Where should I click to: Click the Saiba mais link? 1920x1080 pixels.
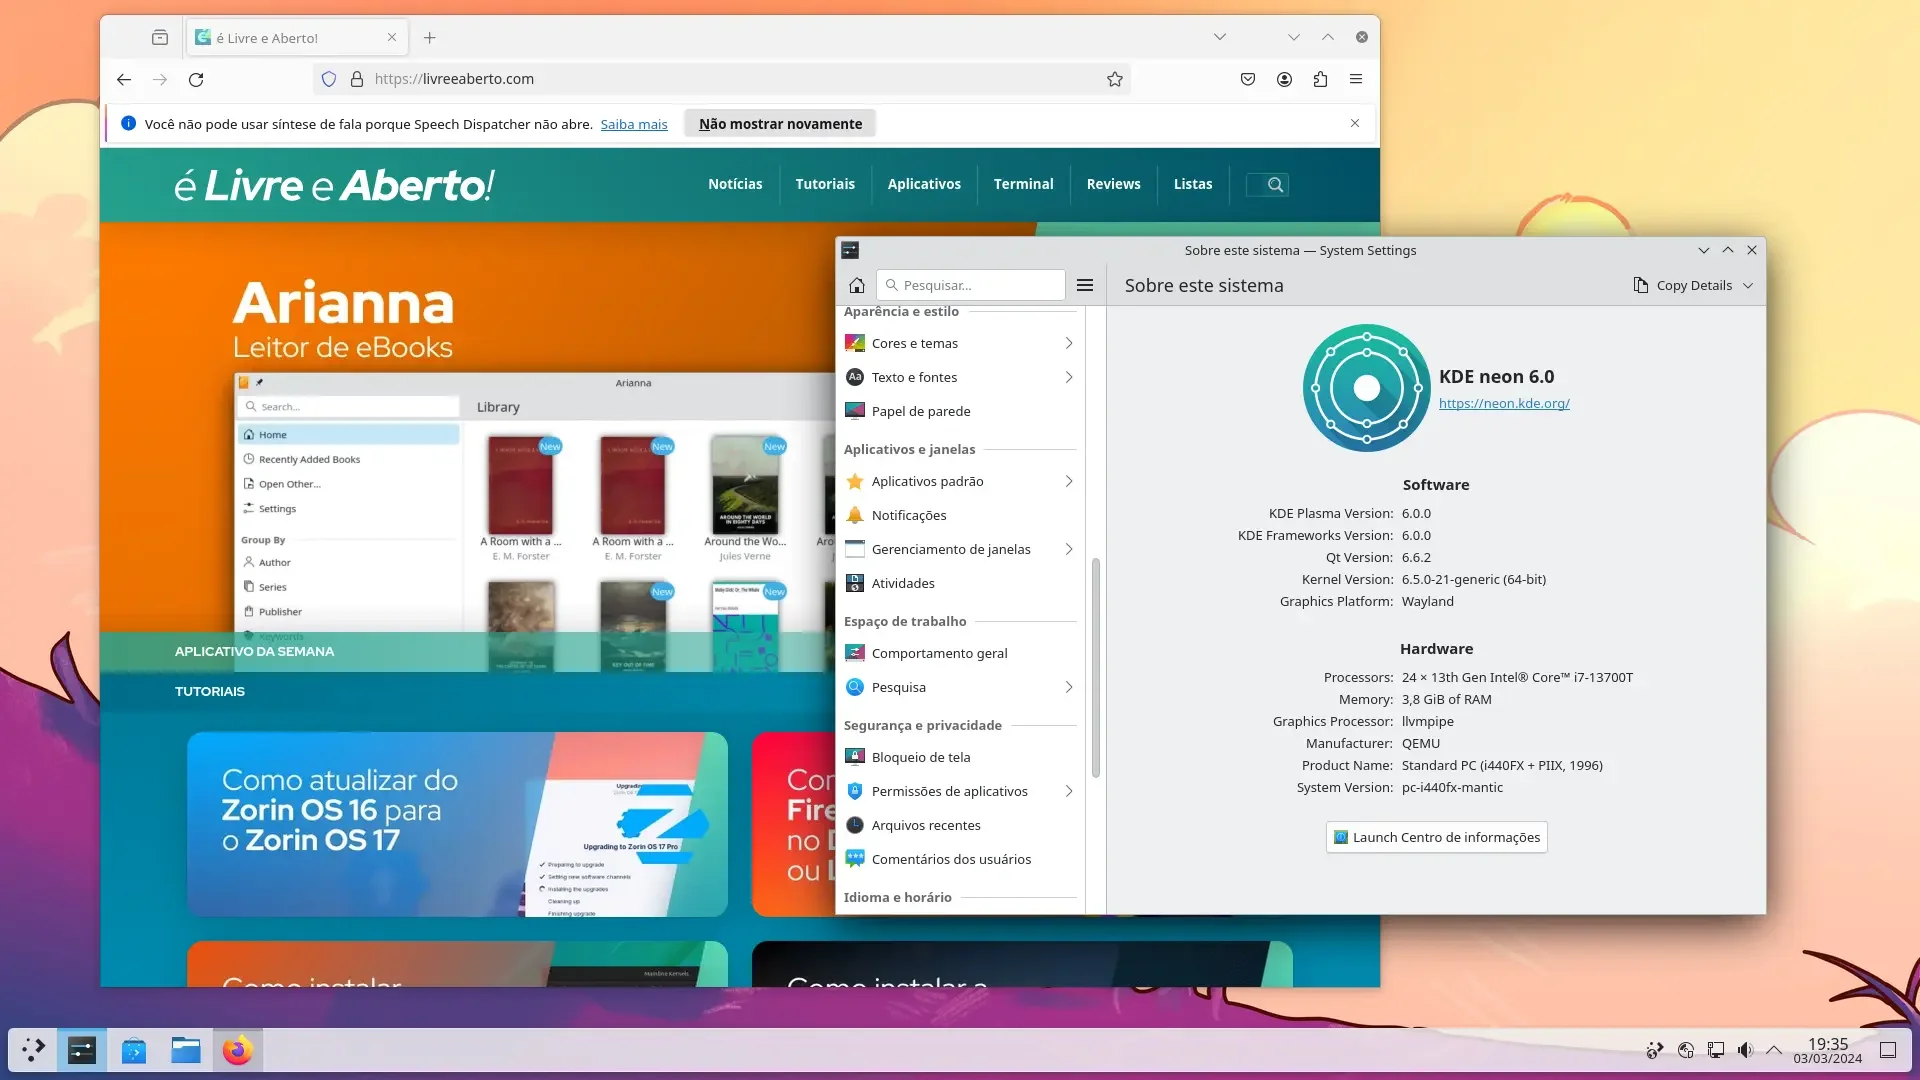coord(634,124)
